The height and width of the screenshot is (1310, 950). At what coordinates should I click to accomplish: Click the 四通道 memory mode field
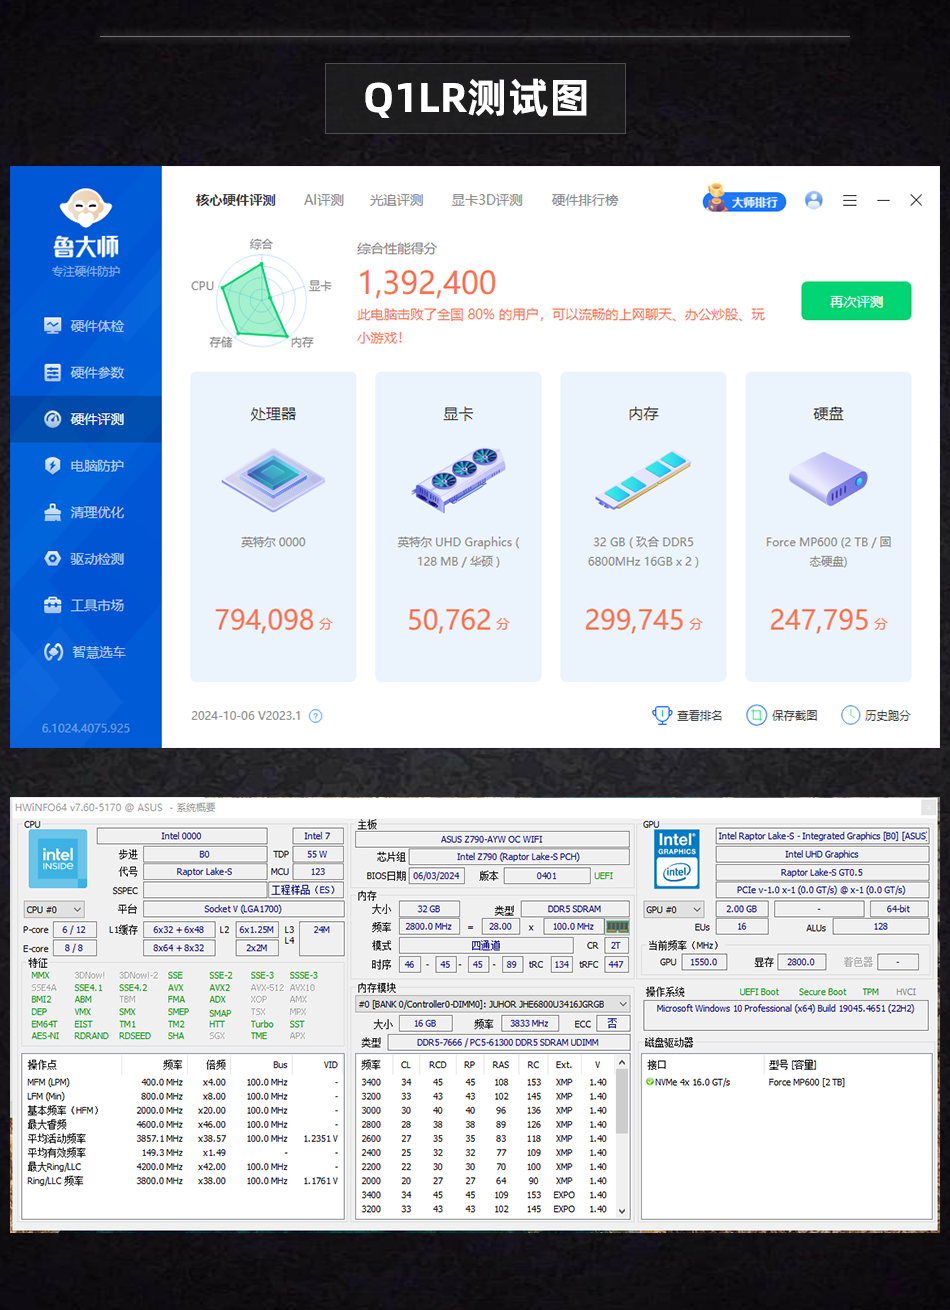486,945
